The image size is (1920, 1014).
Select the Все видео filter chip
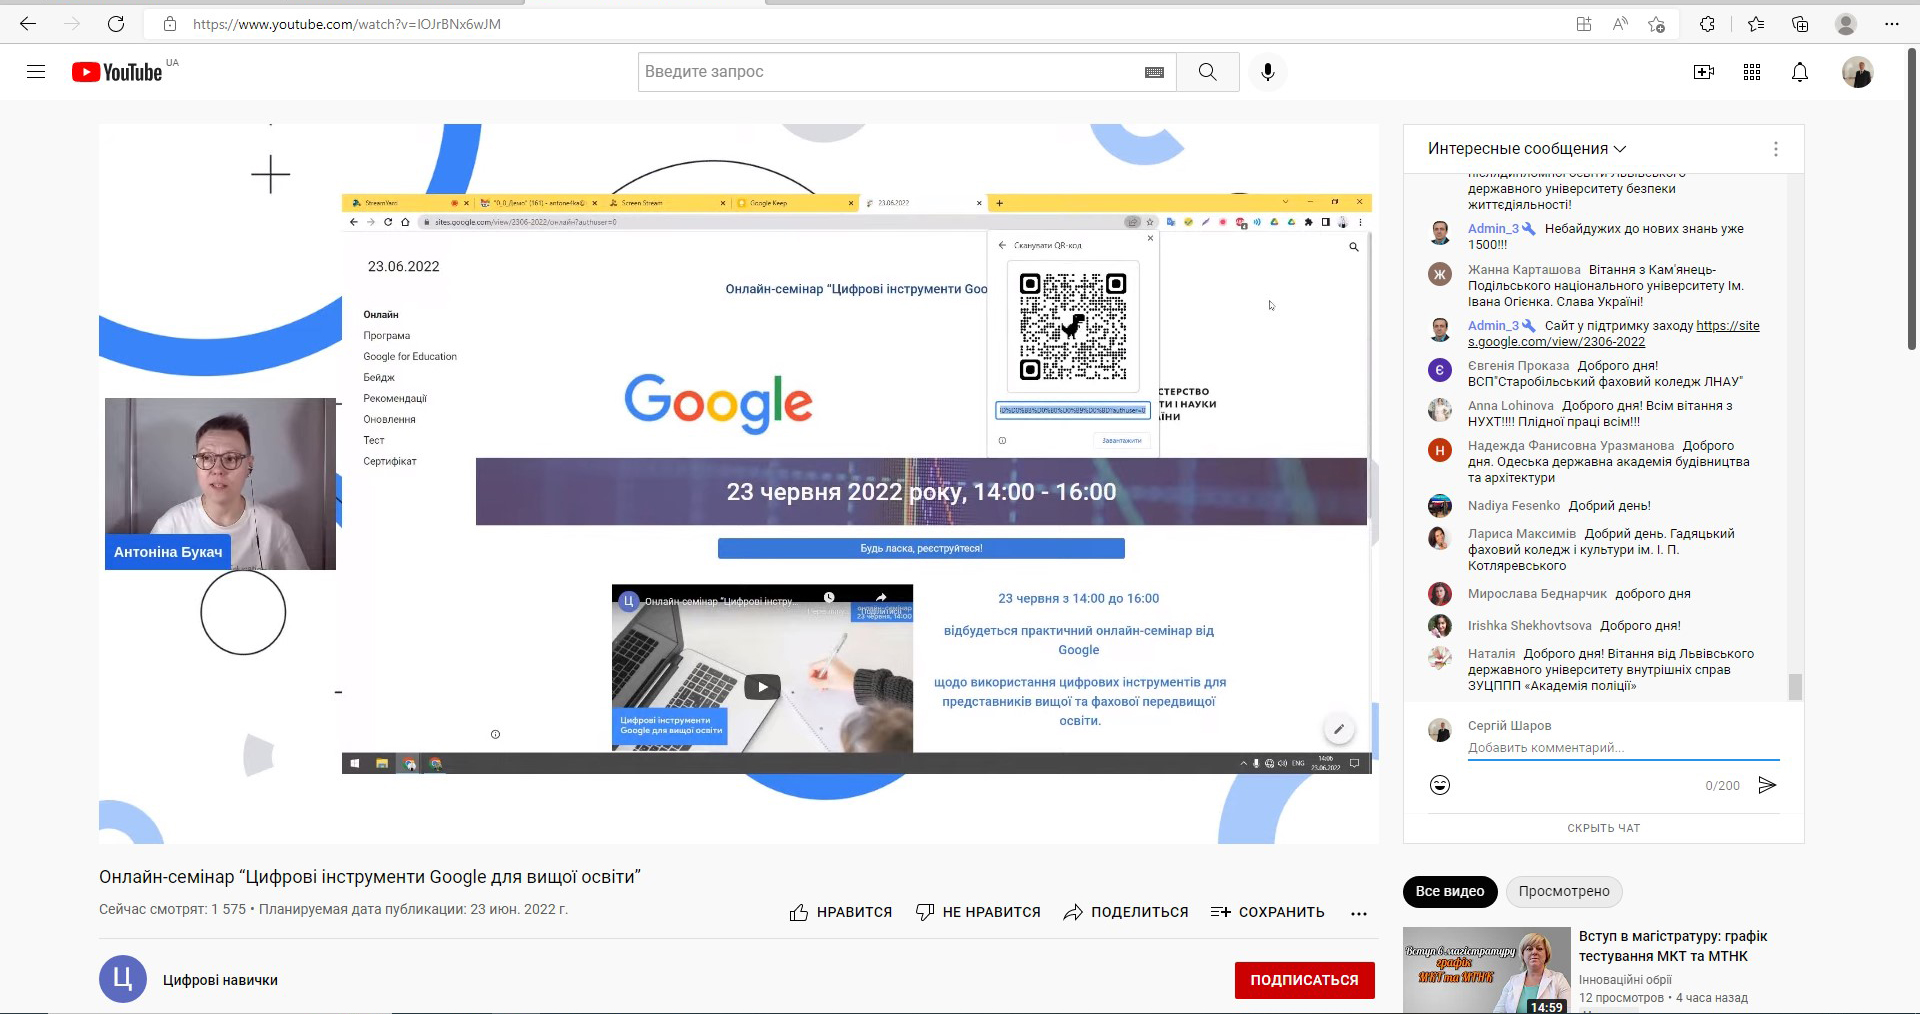pos(1450,891)
